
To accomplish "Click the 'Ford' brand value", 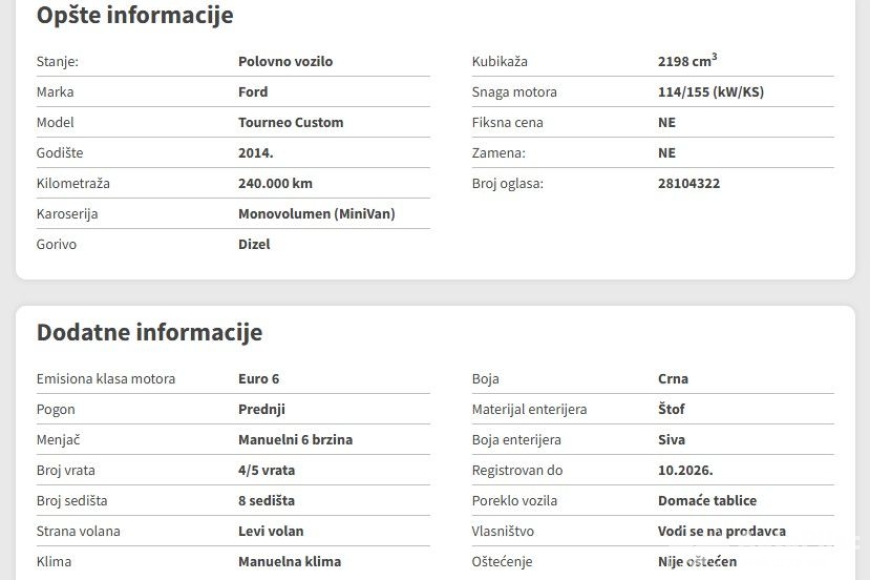I will point(253,92).
